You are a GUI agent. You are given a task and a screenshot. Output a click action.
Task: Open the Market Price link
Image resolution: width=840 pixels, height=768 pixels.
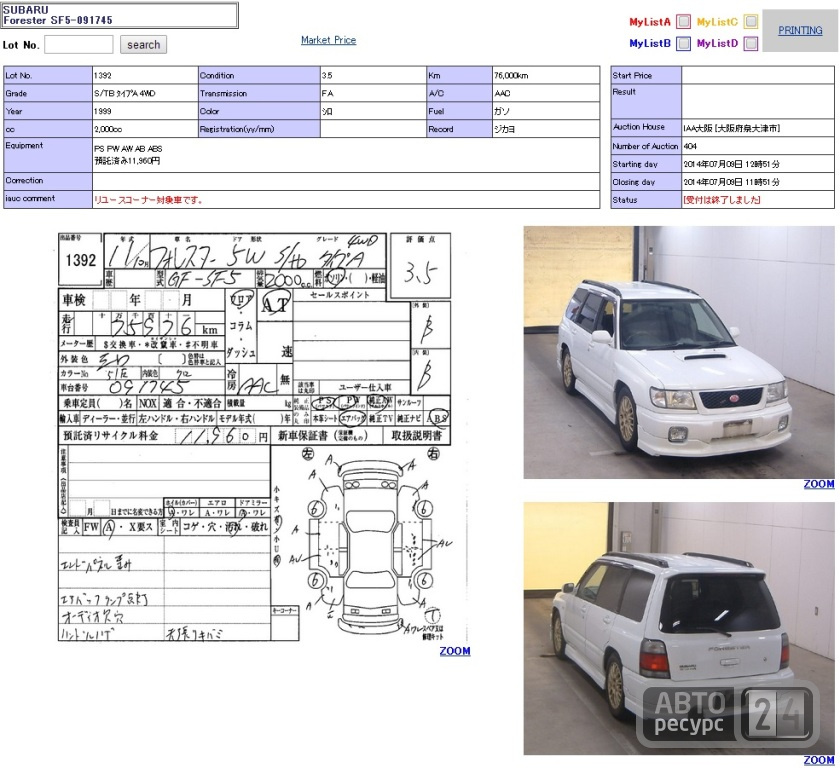coord(328,40)
